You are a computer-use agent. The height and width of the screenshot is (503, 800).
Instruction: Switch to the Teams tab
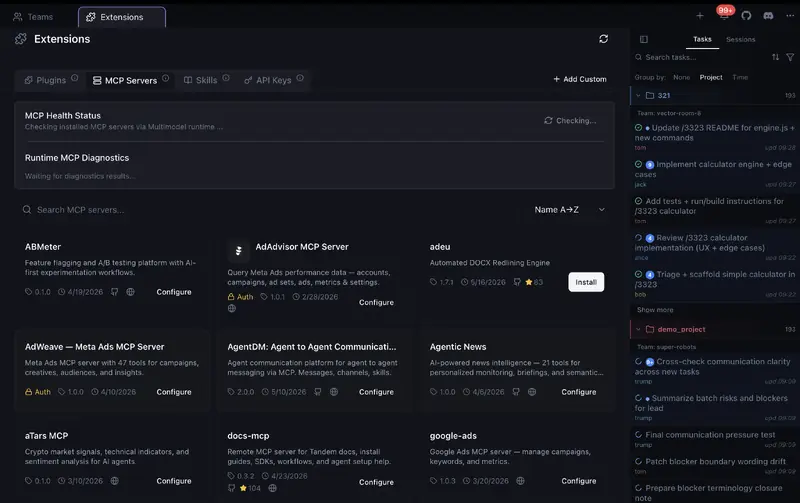pos(33,17)
